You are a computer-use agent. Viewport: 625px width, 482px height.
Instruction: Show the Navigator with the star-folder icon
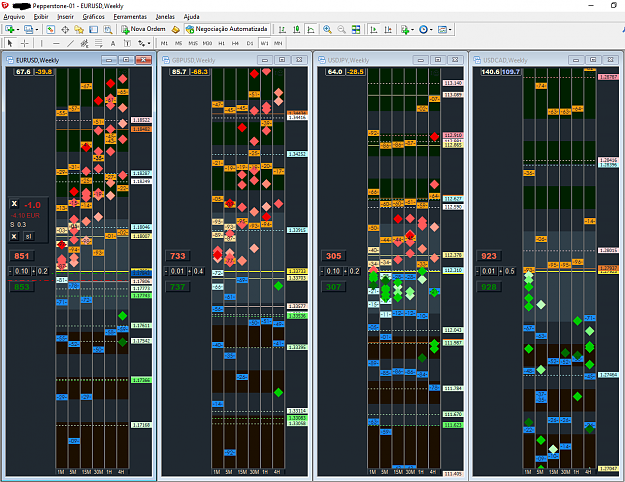tap(79, 30)
